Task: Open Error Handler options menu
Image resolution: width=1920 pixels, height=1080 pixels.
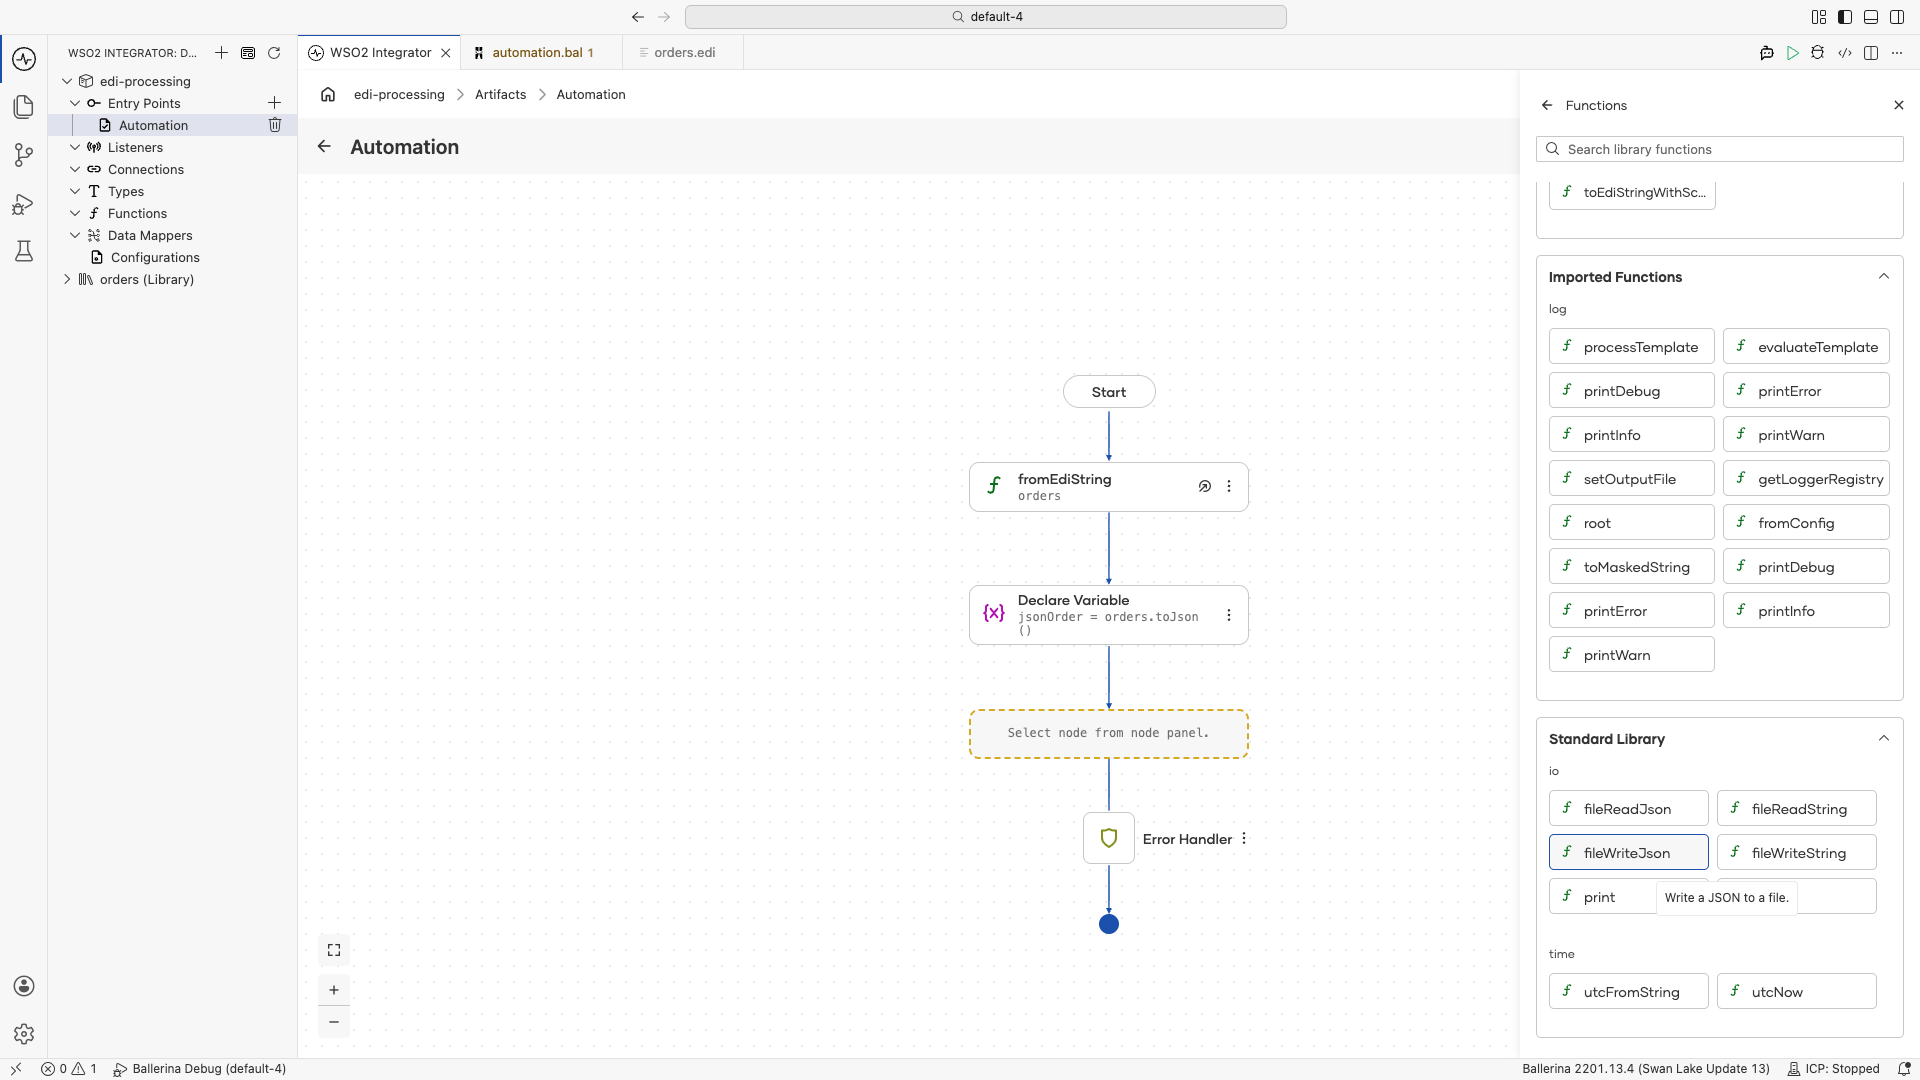Action: pos(1244,839)
